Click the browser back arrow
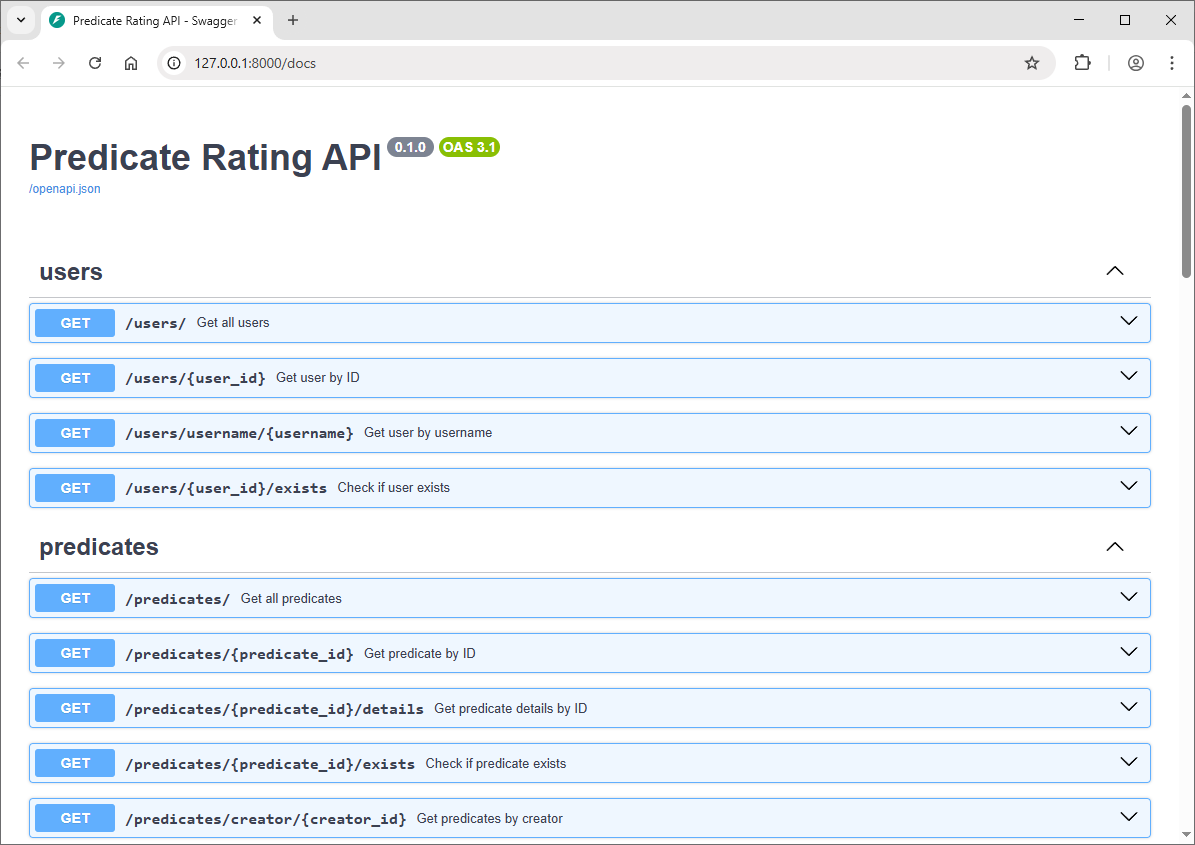Screen dimensions: 1195x845 24,63
